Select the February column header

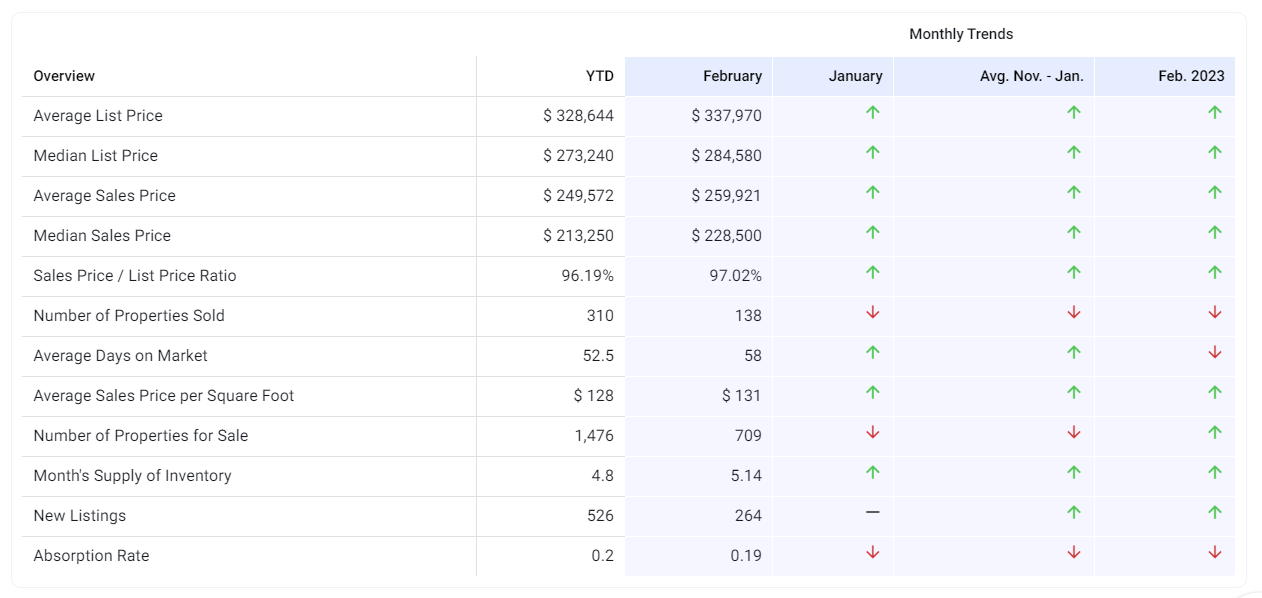pos(731,76)
